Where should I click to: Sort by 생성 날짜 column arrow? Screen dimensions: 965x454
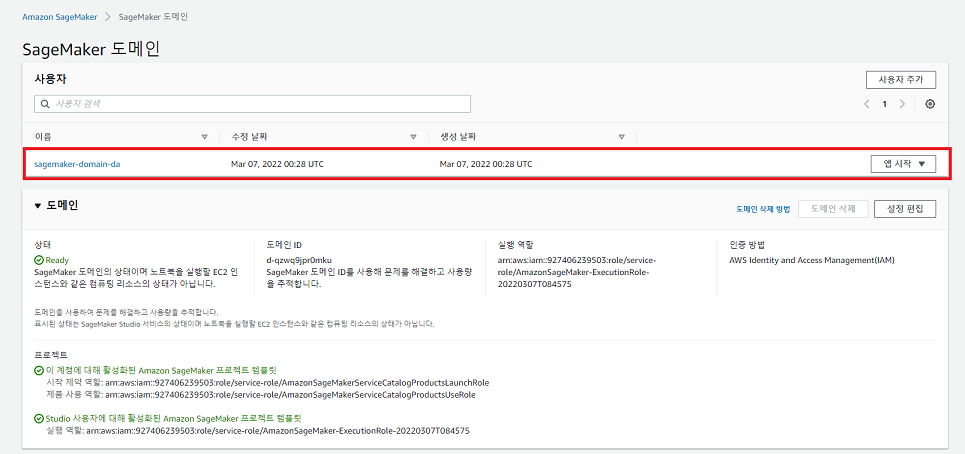click(x=622, y=137)
